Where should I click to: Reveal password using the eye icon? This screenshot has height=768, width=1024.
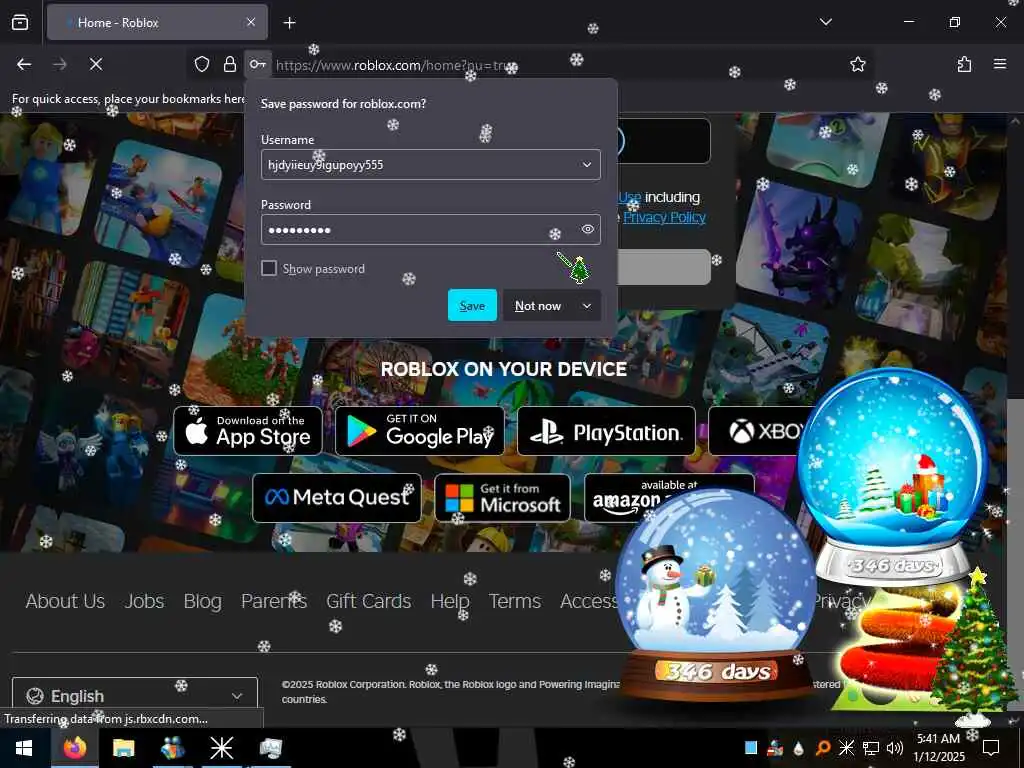588,229
